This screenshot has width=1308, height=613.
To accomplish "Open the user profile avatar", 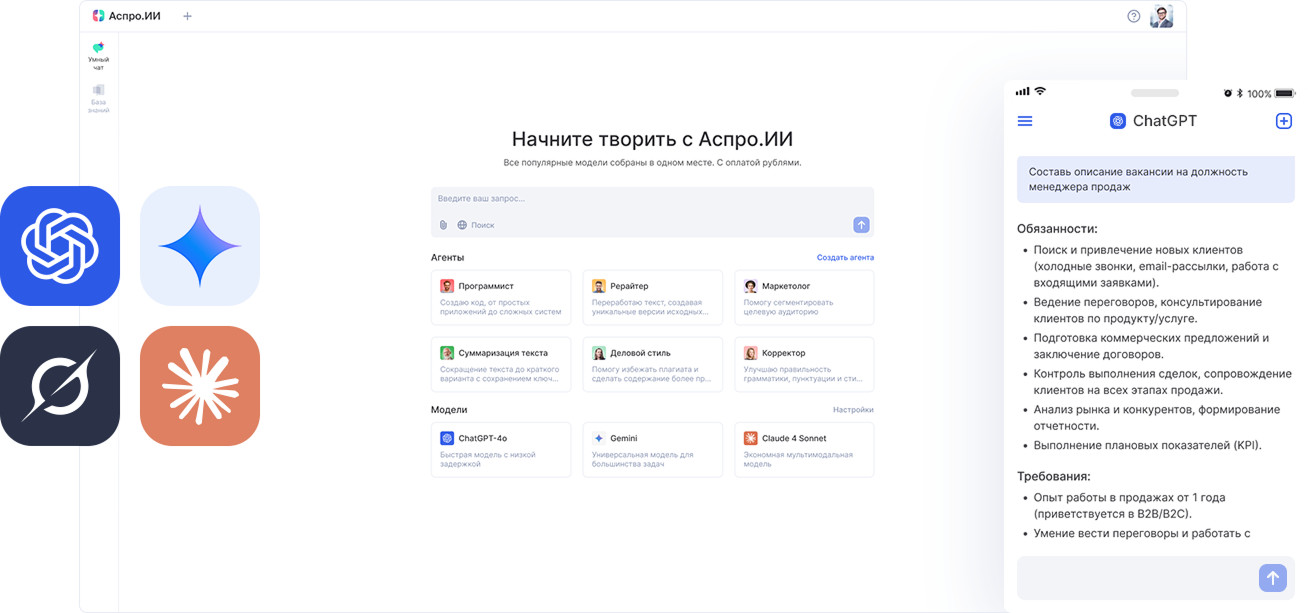I will (x=1161, y=16).
